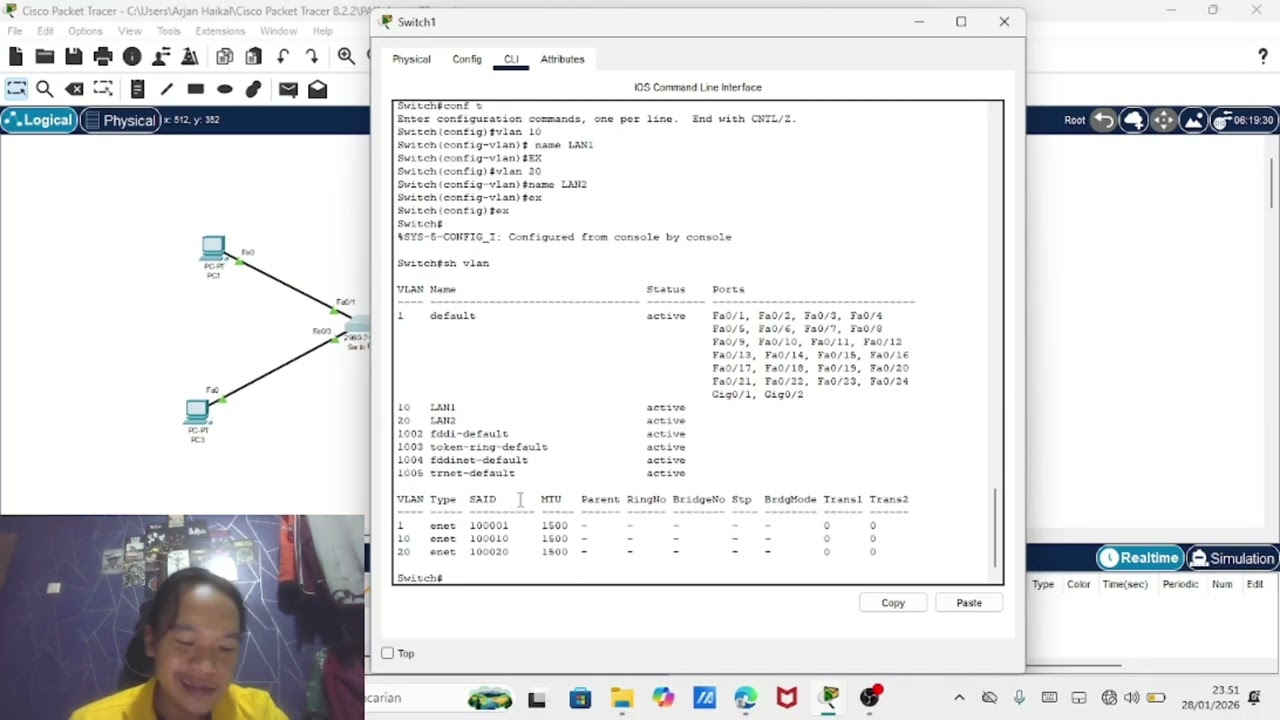Open the View menu
This screenshot has width=1280, height=720.
130,31
